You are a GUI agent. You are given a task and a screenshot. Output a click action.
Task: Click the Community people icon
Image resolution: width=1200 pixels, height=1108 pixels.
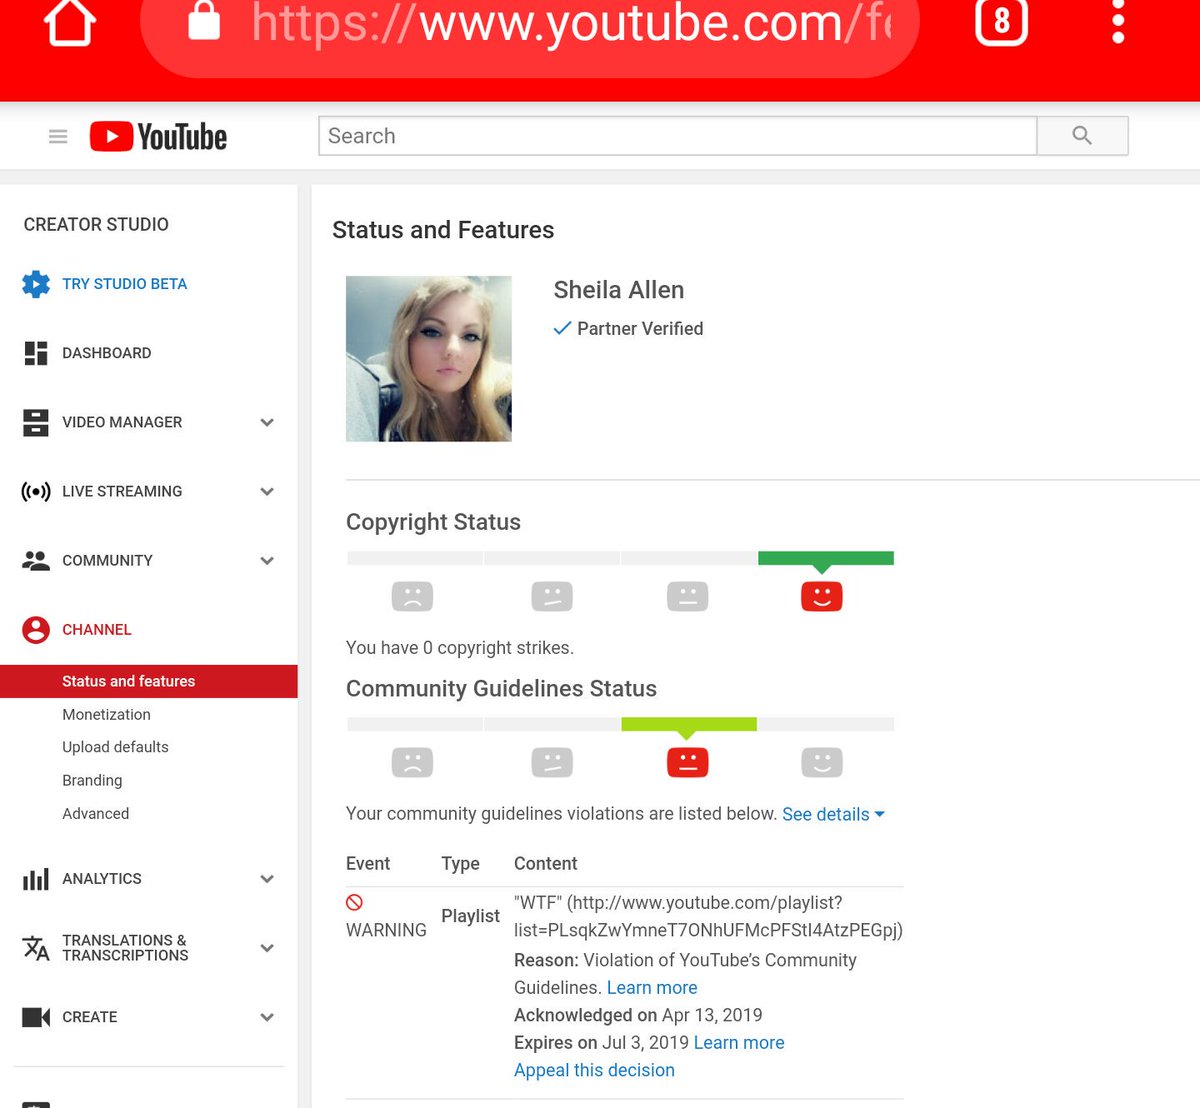click(x=36, y=560)
